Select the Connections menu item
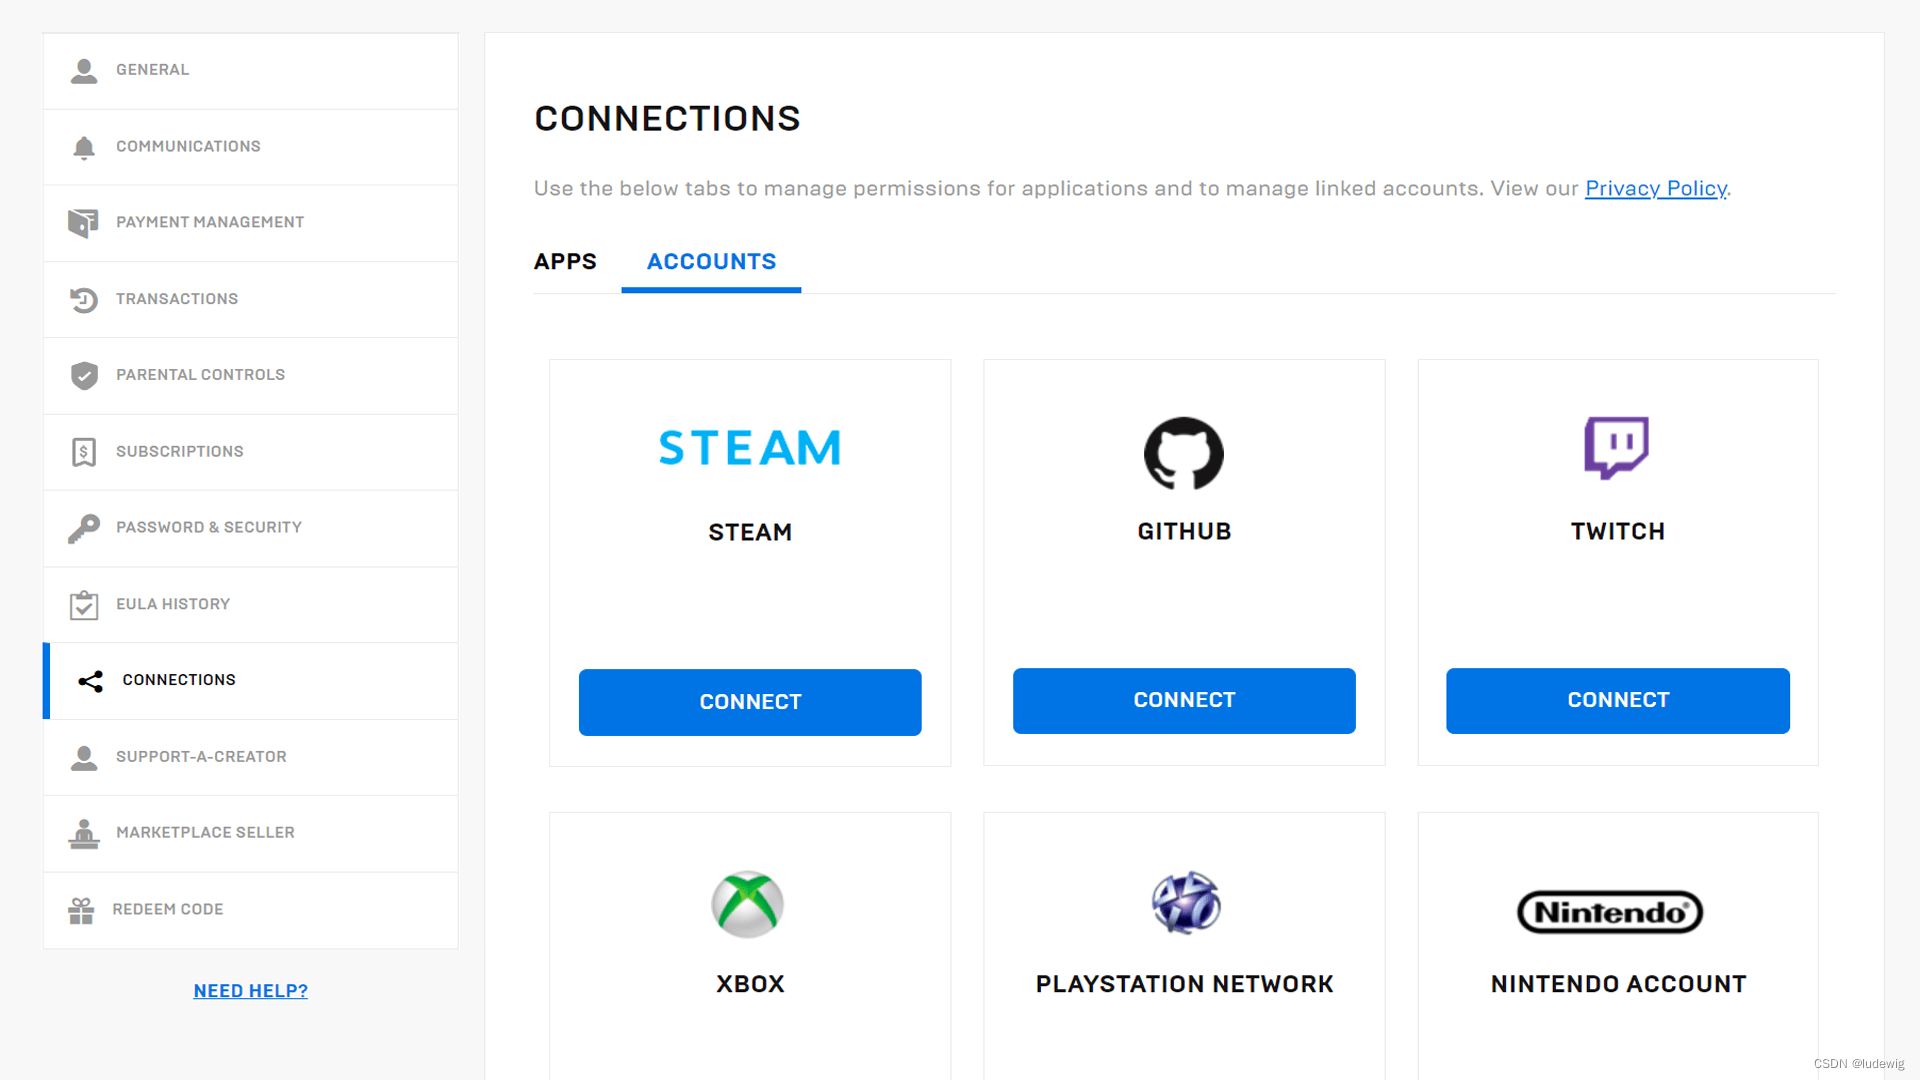 [251, 681]
